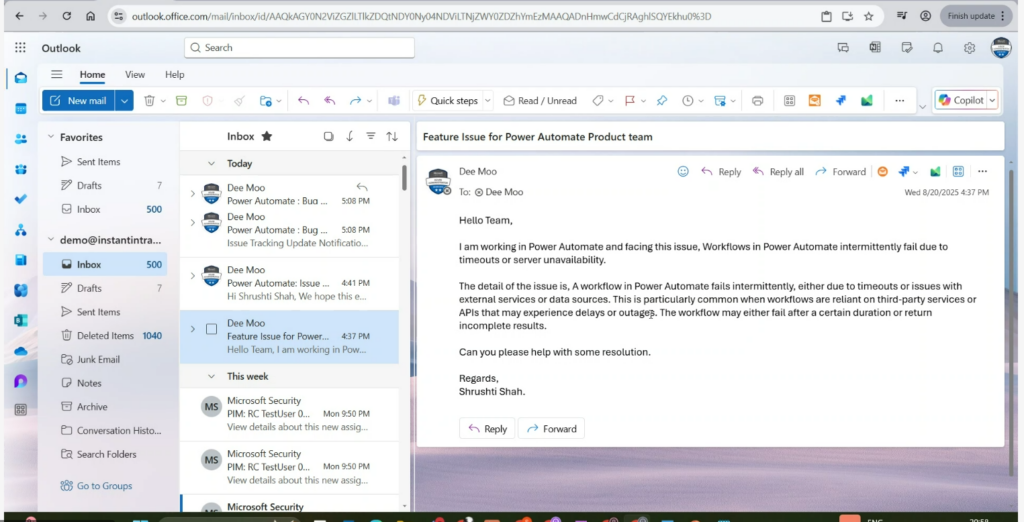Pin the message using the pin icon
The image size is (1024, 522).
click(x=662, y=101)
